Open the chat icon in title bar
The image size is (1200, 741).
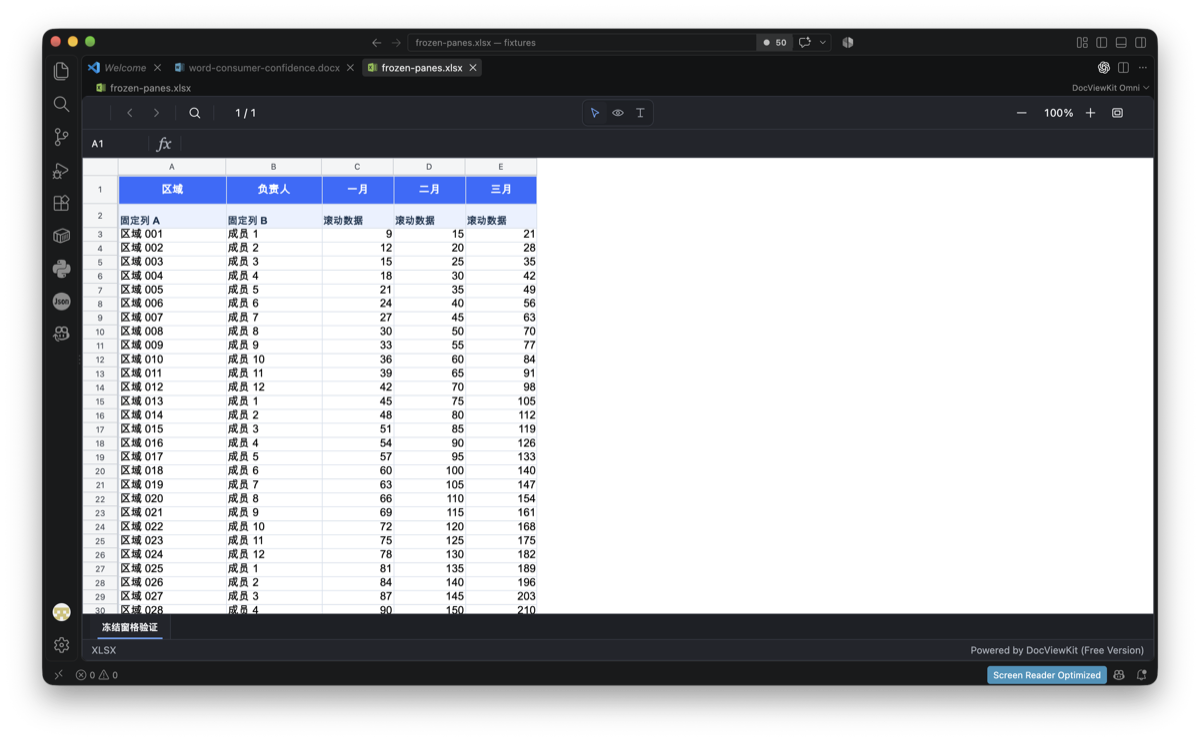(x=804, y=43)
